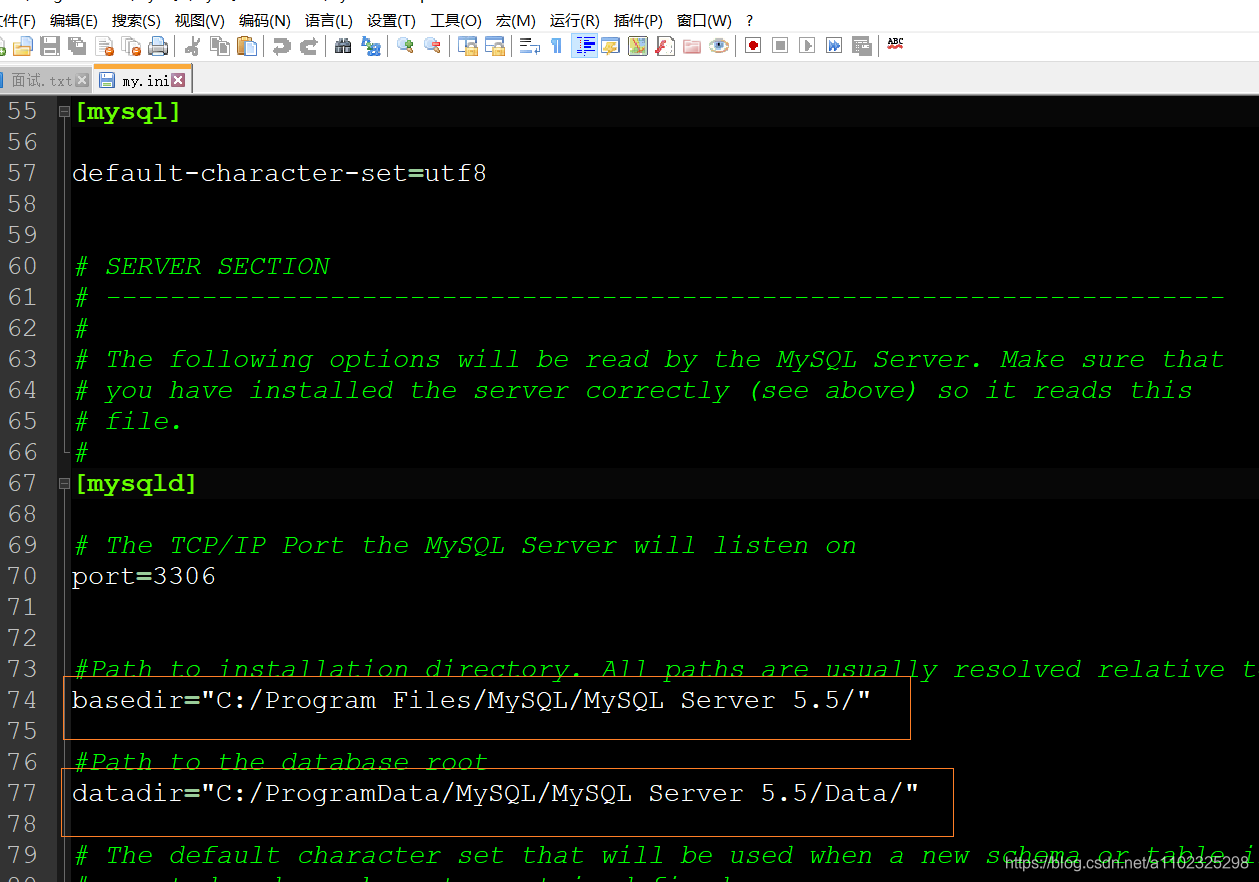Image resolution: width=1259 pixels, height=882 pixels.
Task: Open user-defined language dialog icon
Action: tap(610, 46)
